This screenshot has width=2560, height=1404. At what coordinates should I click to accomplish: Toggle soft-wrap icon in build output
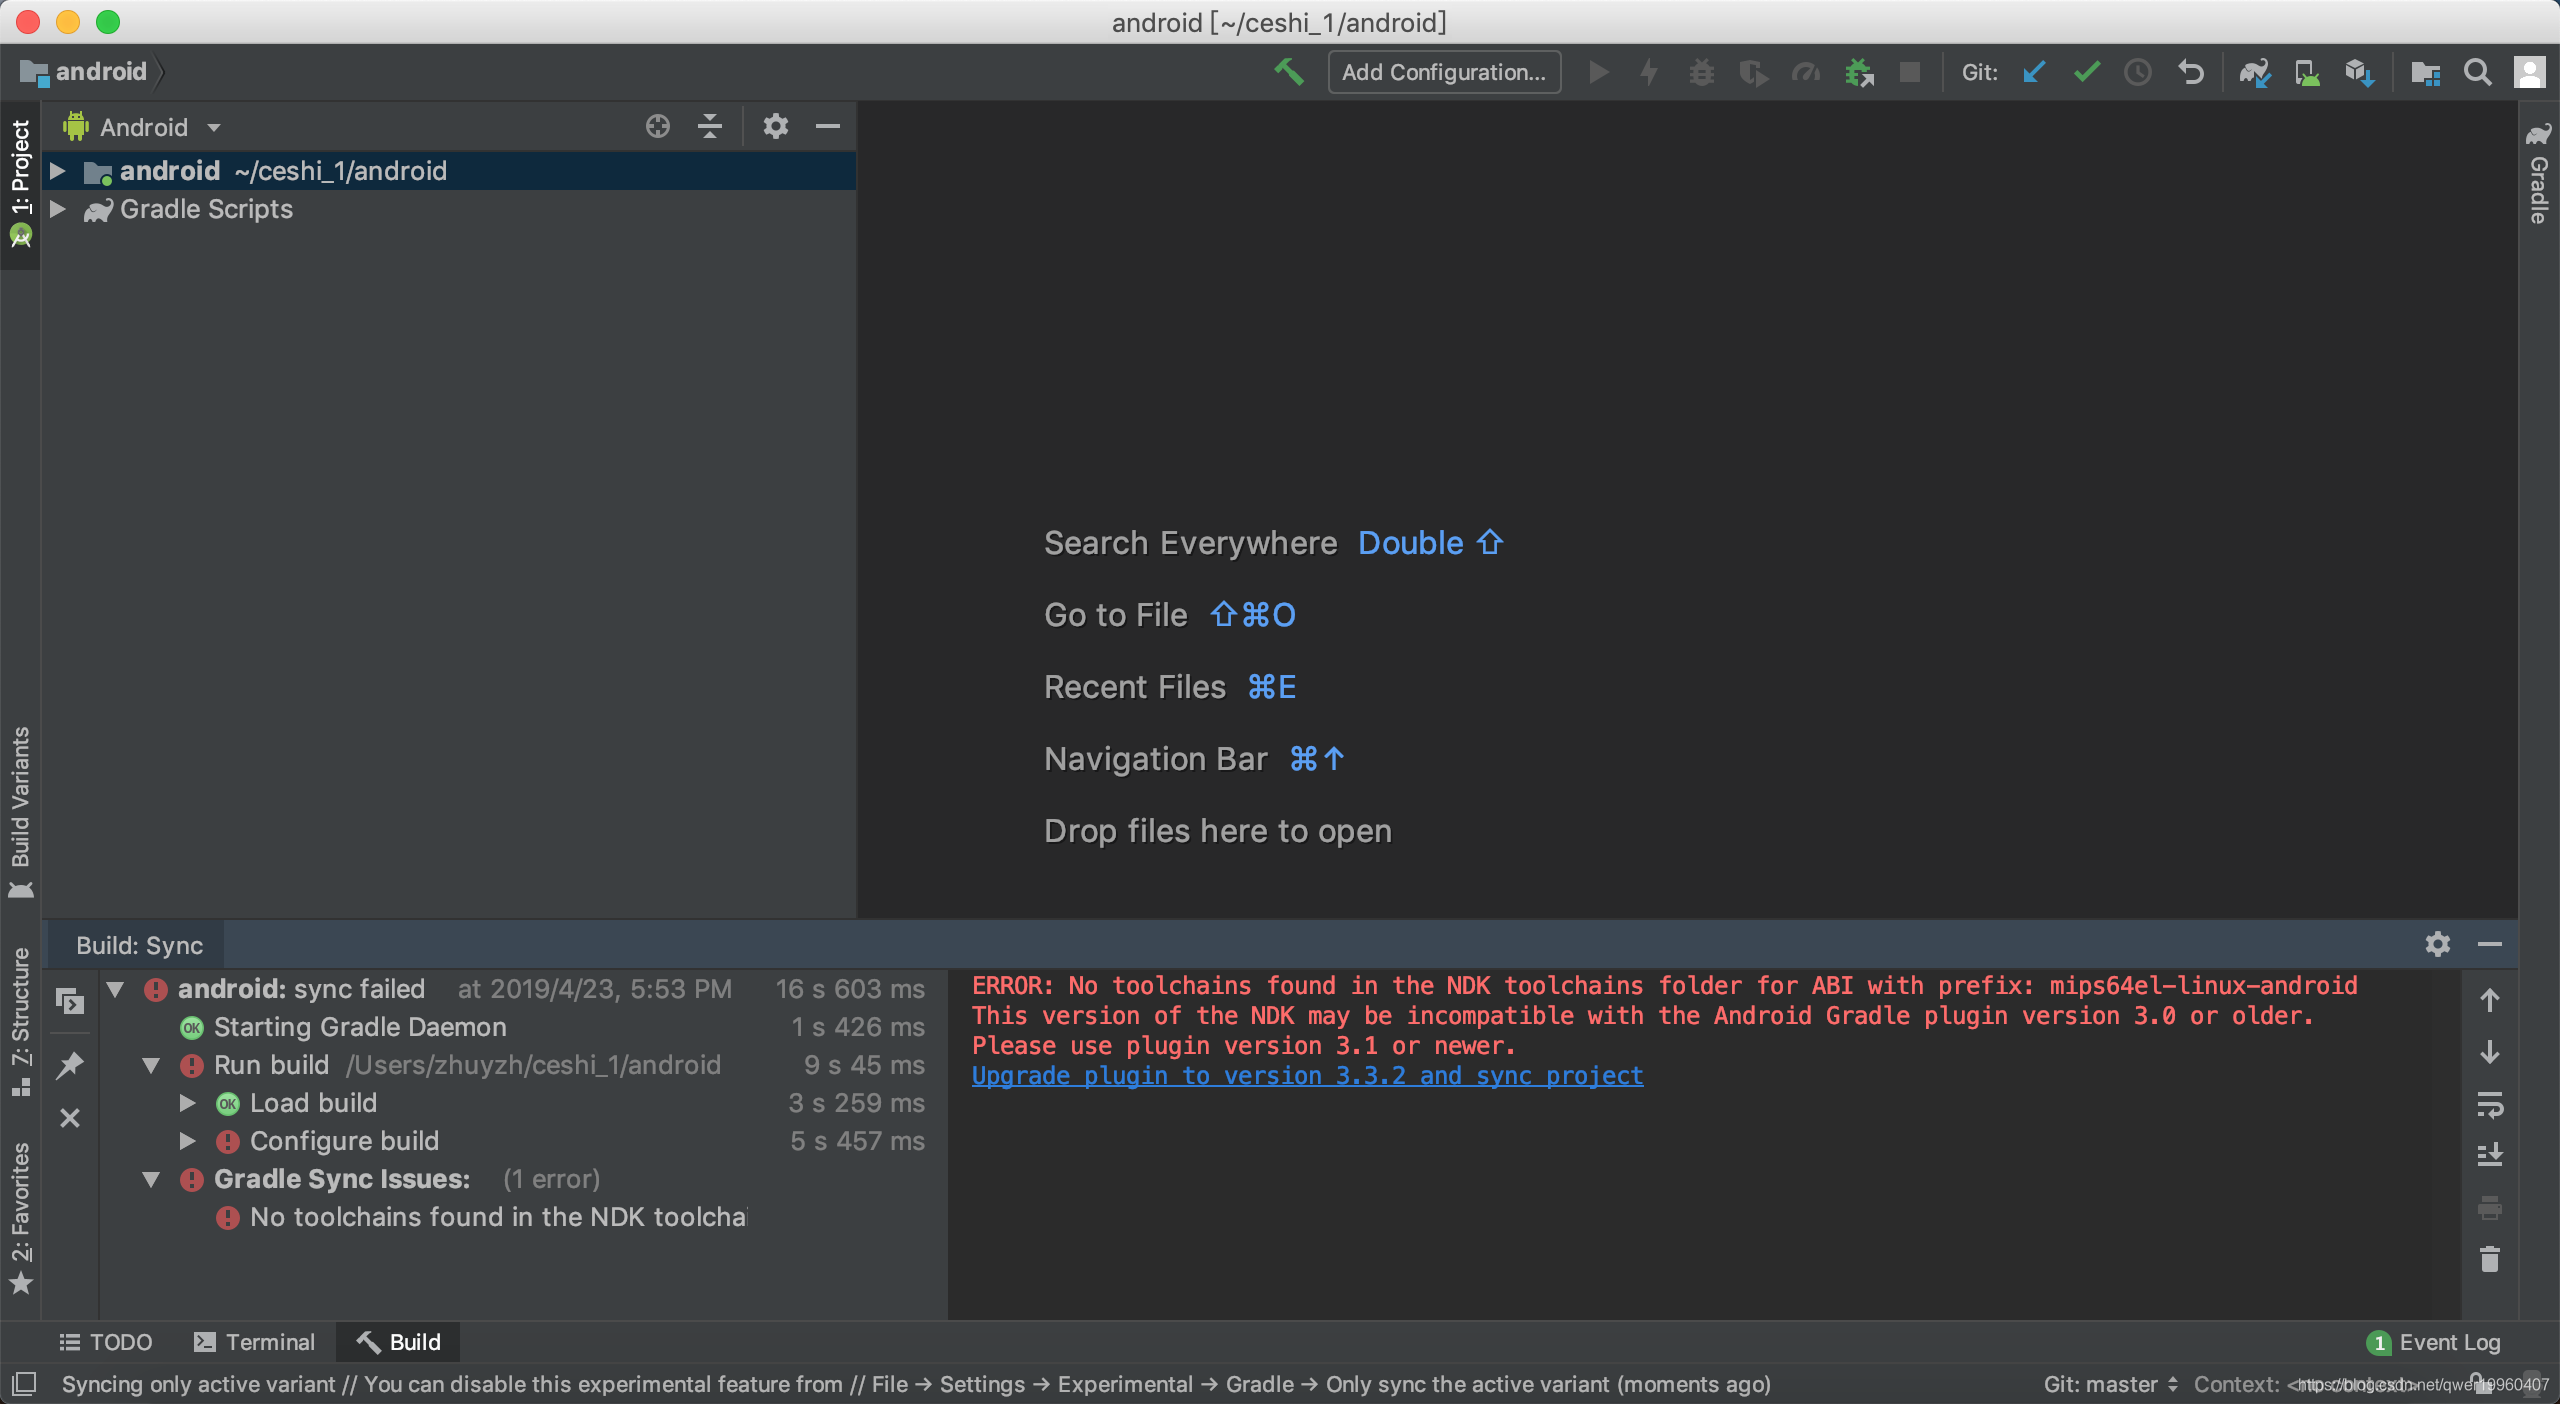click(2489, 1105)
